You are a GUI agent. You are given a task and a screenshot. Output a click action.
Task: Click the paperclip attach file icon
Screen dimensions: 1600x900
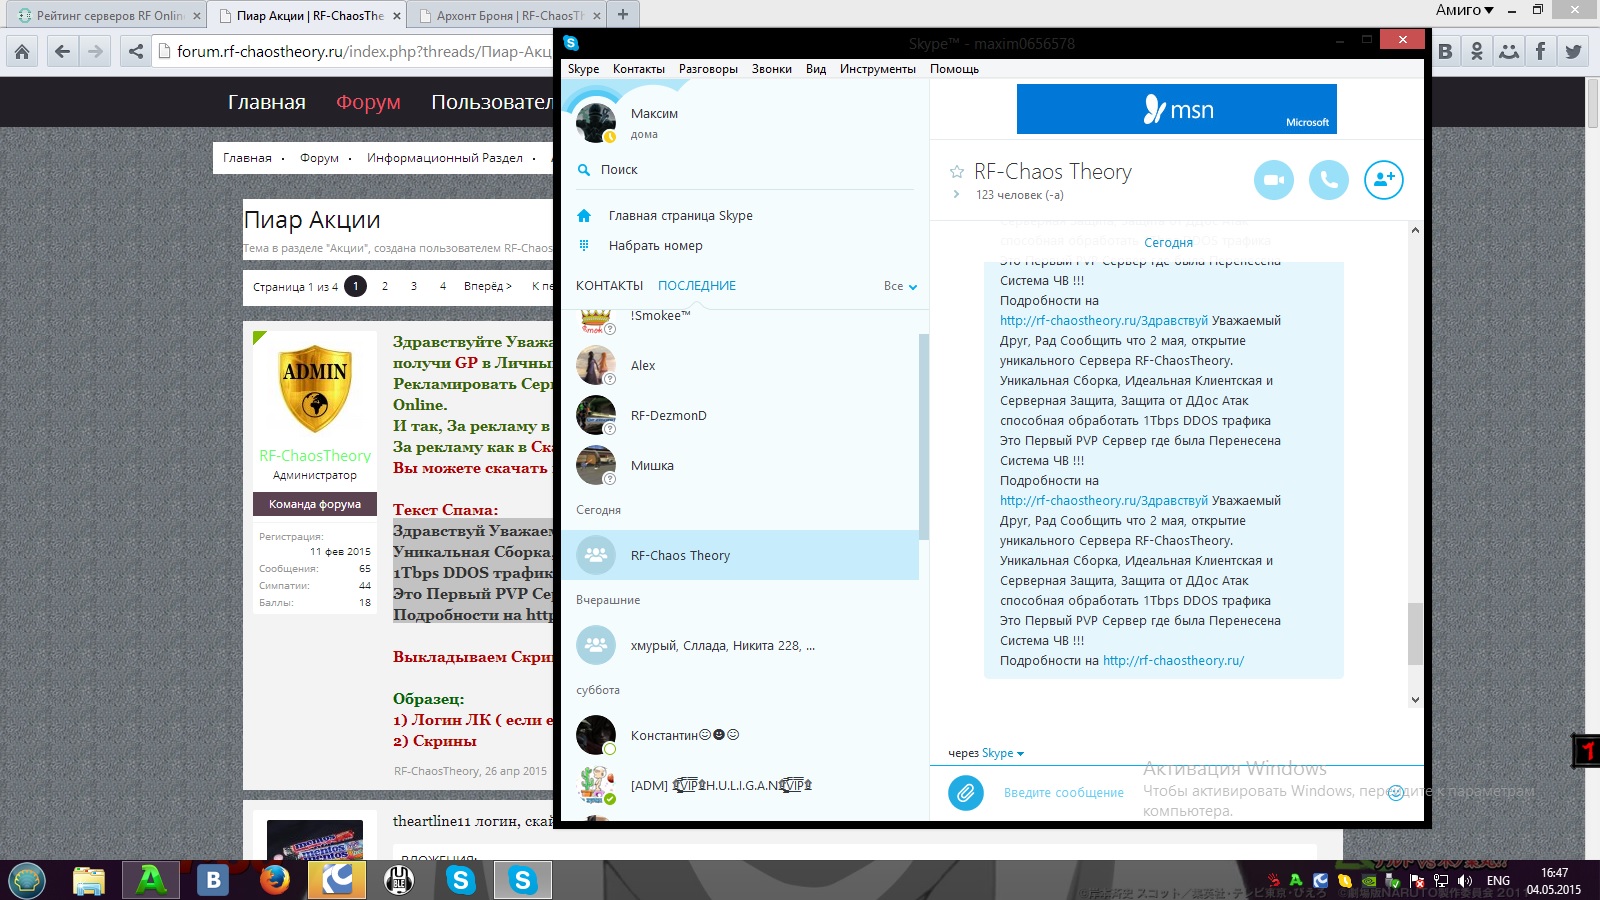[966, 793]
